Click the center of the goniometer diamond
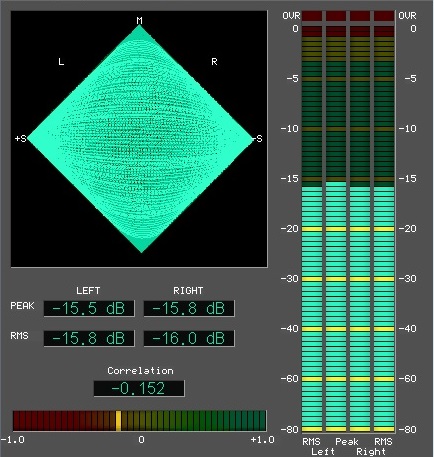Viewport: 434px width, 457px height. pyautogui.click(x=140, y=139)
